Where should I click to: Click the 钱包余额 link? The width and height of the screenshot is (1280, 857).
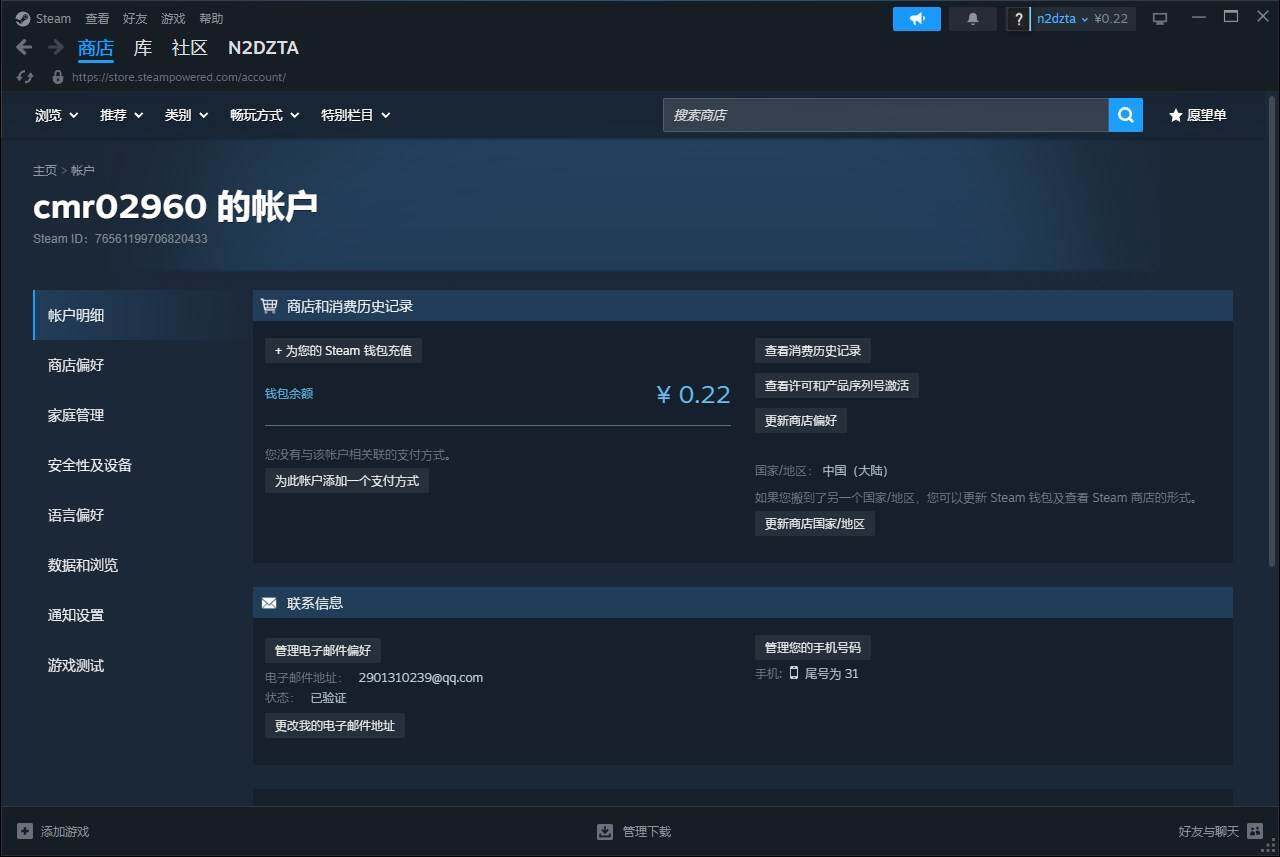(x=289, y=394)
